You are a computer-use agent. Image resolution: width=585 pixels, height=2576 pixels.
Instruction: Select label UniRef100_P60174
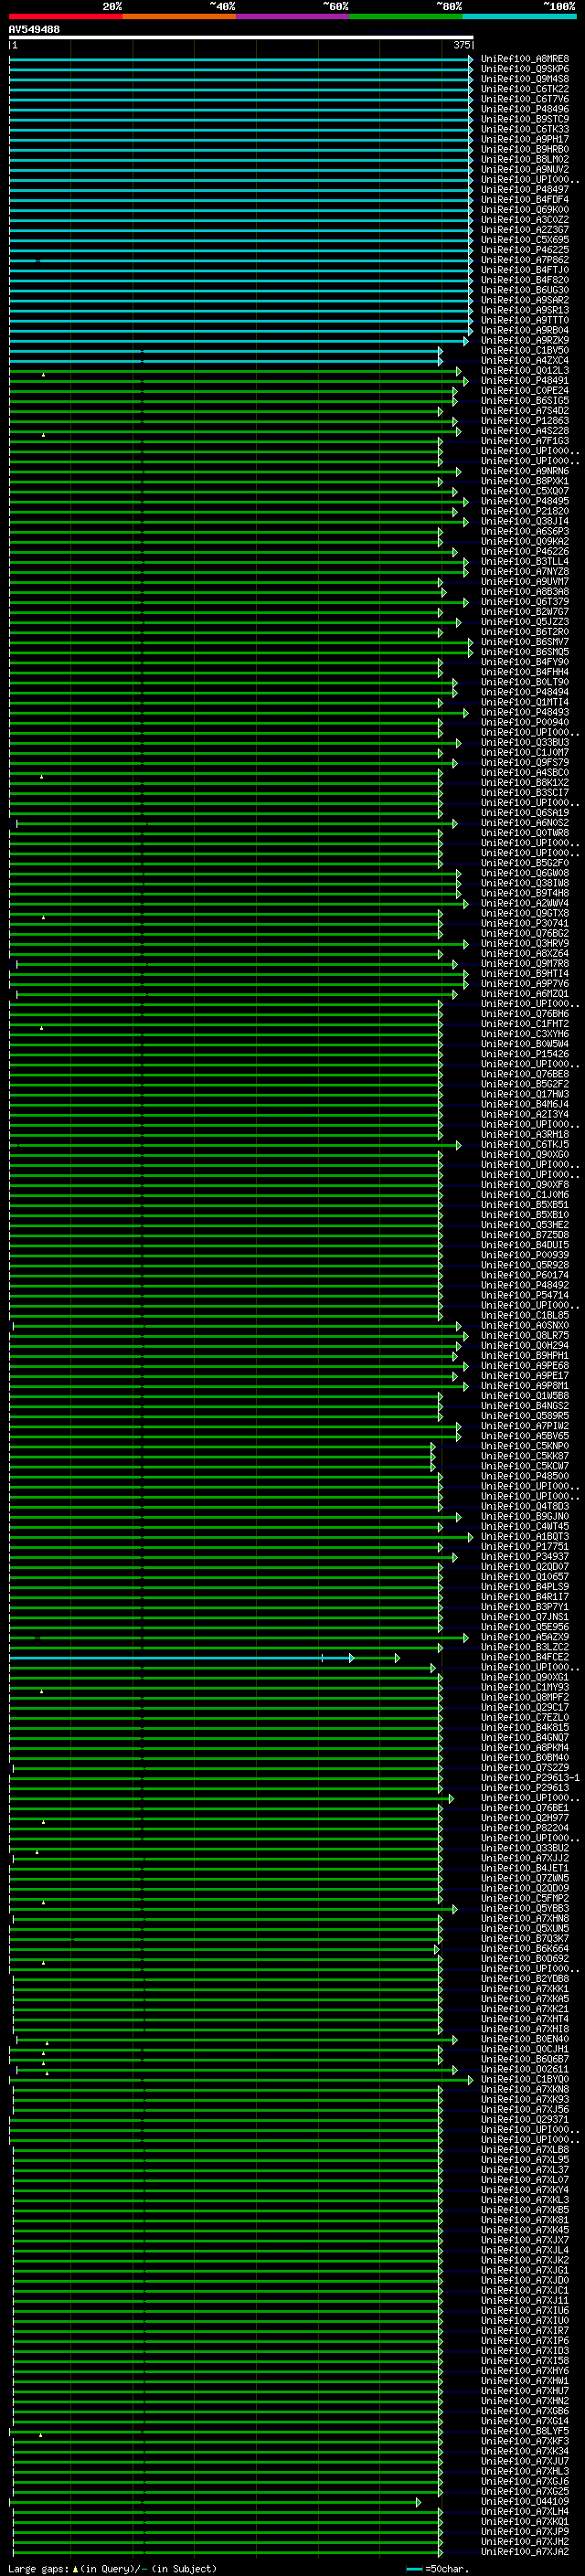tap(525, 1275)
